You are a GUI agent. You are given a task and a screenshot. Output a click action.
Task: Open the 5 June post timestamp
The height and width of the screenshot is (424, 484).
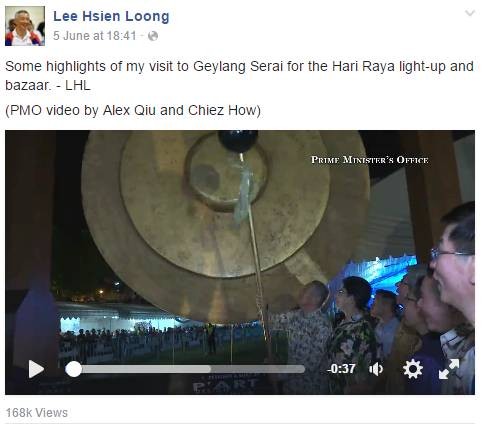coord(95,36)
